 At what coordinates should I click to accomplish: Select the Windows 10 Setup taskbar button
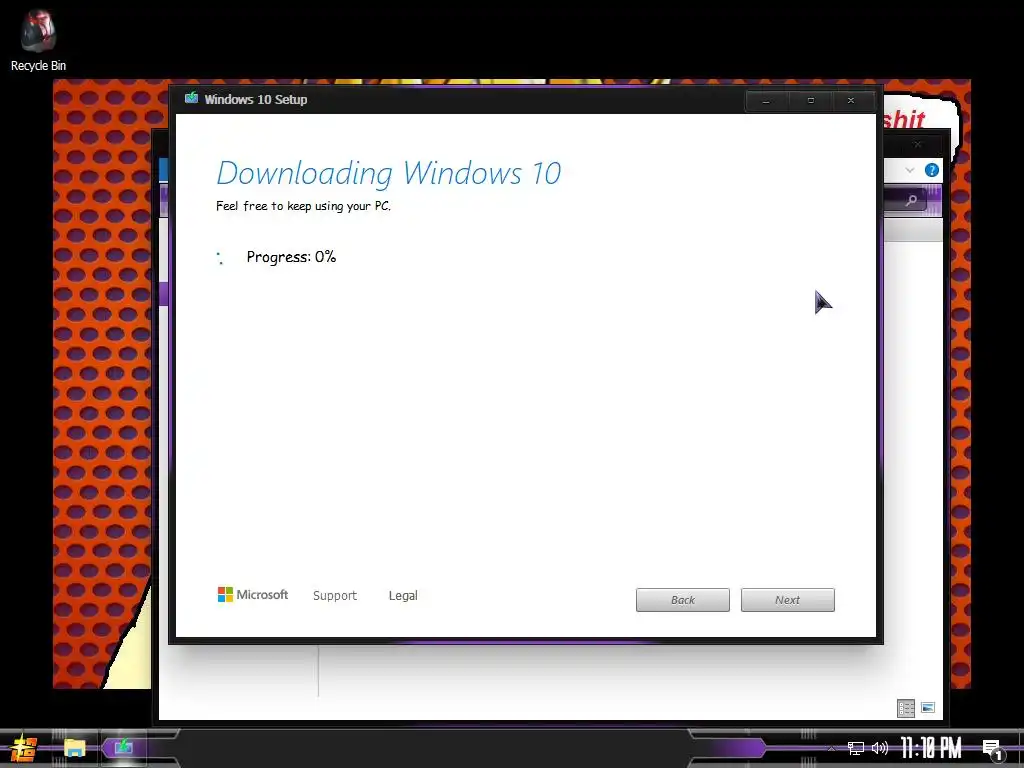[123, 747]
